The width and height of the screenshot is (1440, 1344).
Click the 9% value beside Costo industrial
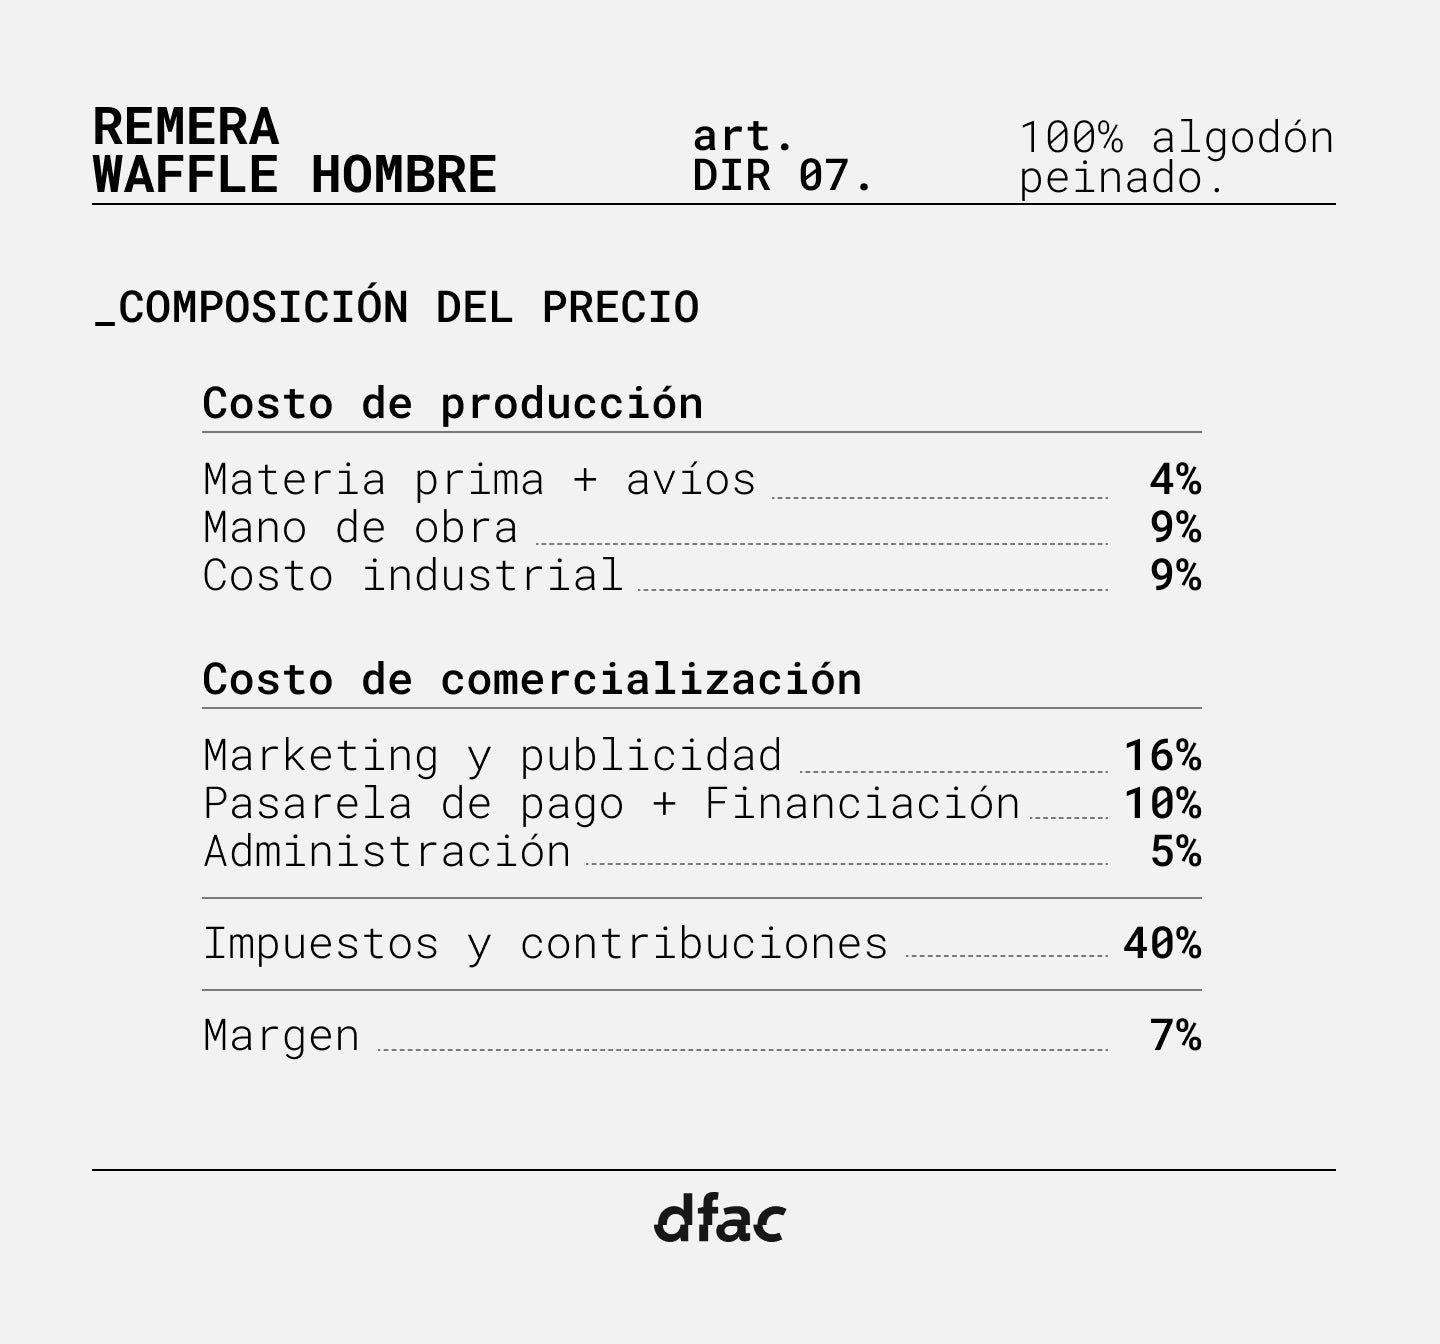pos(1174,576)
